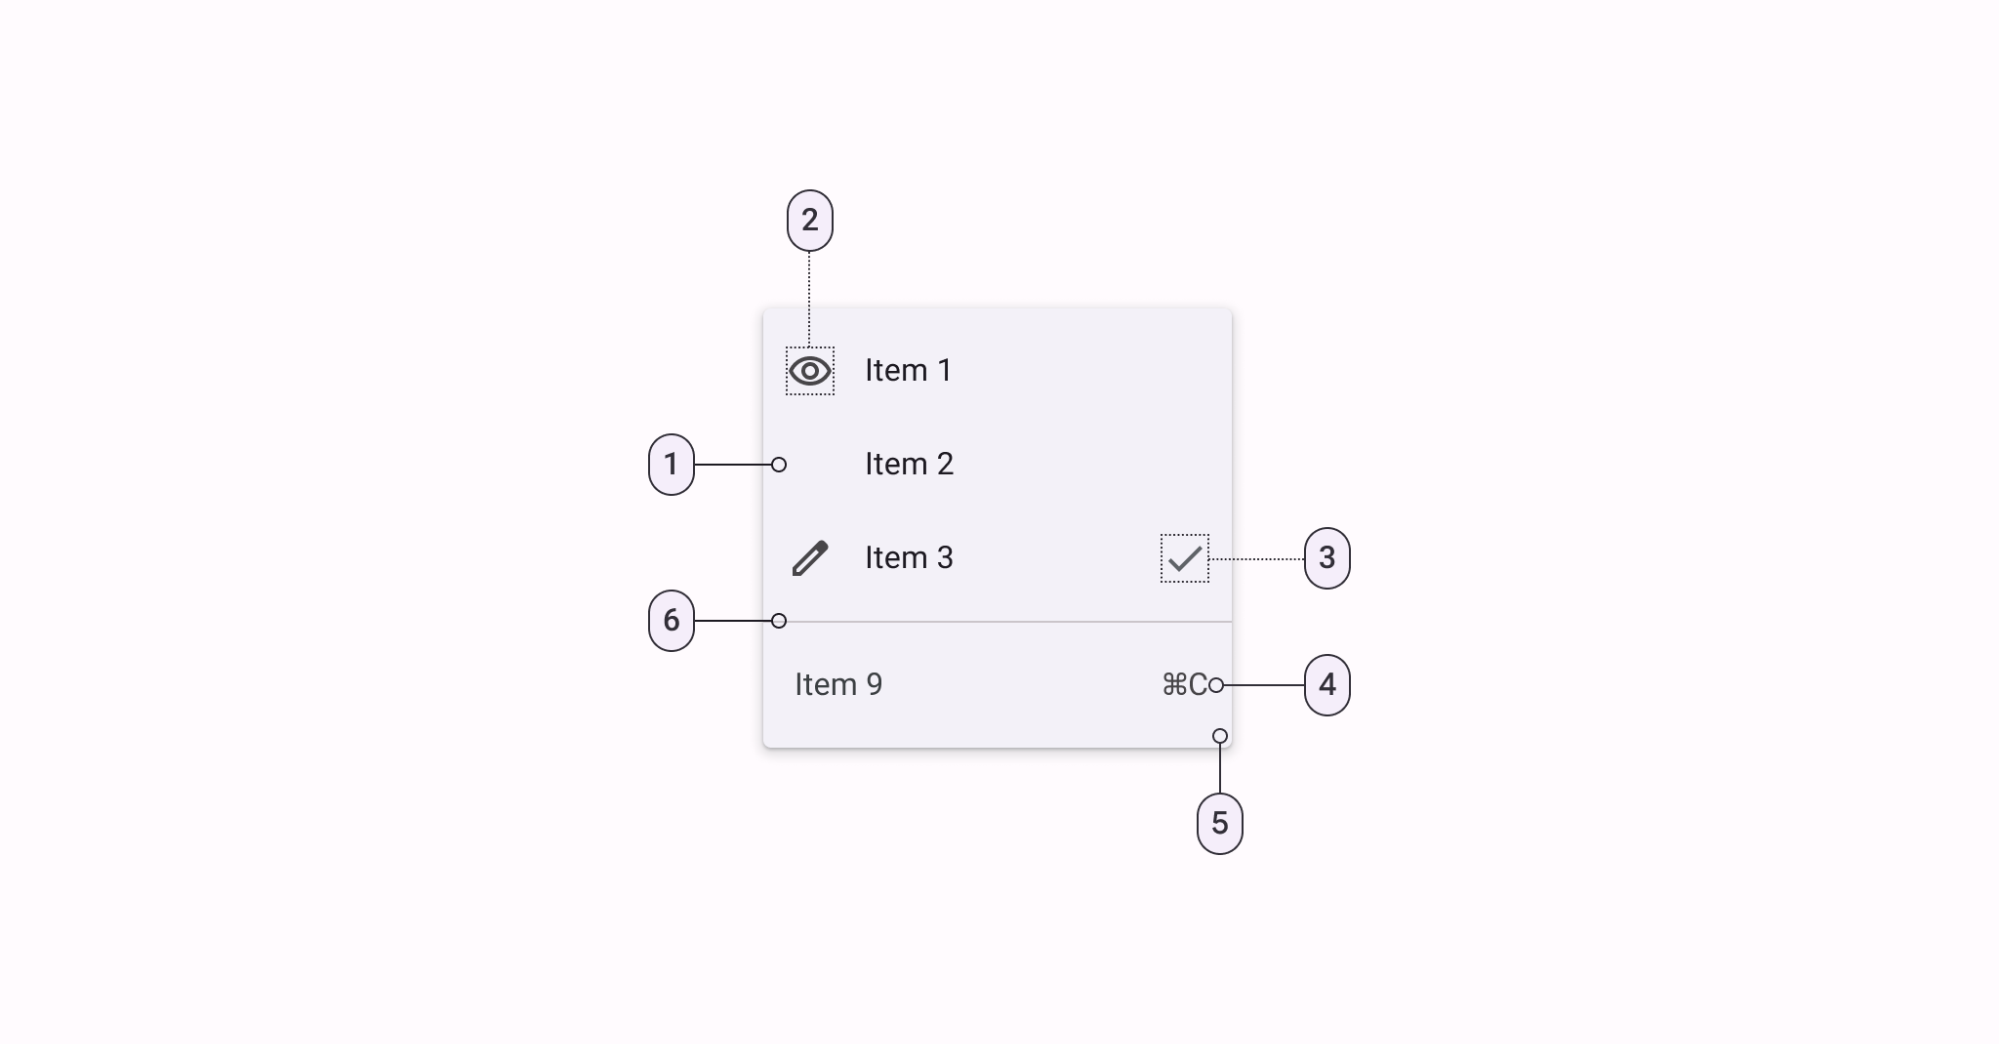Click callout badge number 3
The image size is (1999, 1045).
click(1327, 560)
